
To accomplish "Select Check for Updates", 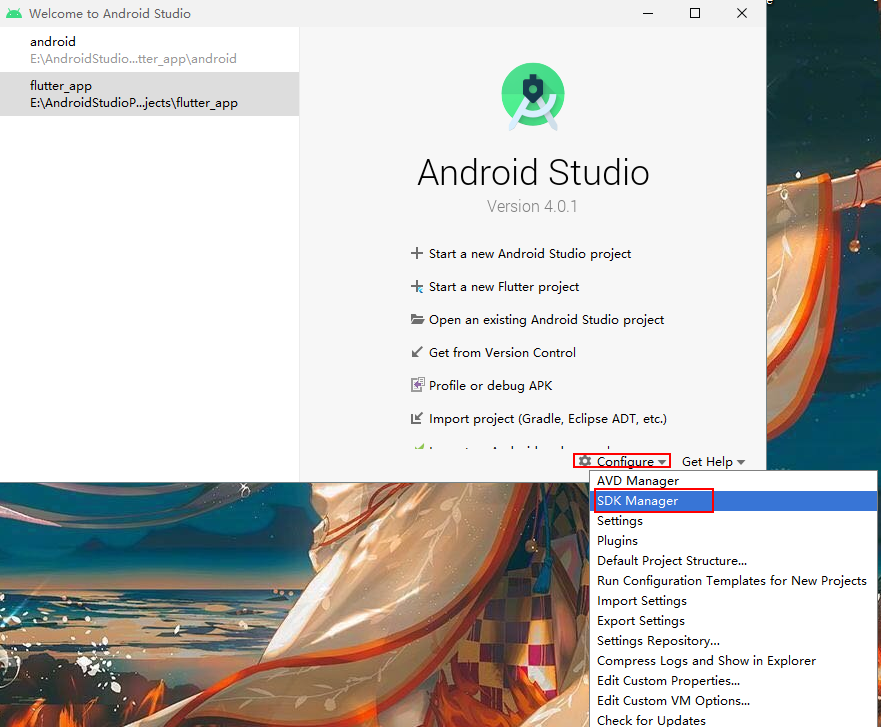I will coord(733,720).
